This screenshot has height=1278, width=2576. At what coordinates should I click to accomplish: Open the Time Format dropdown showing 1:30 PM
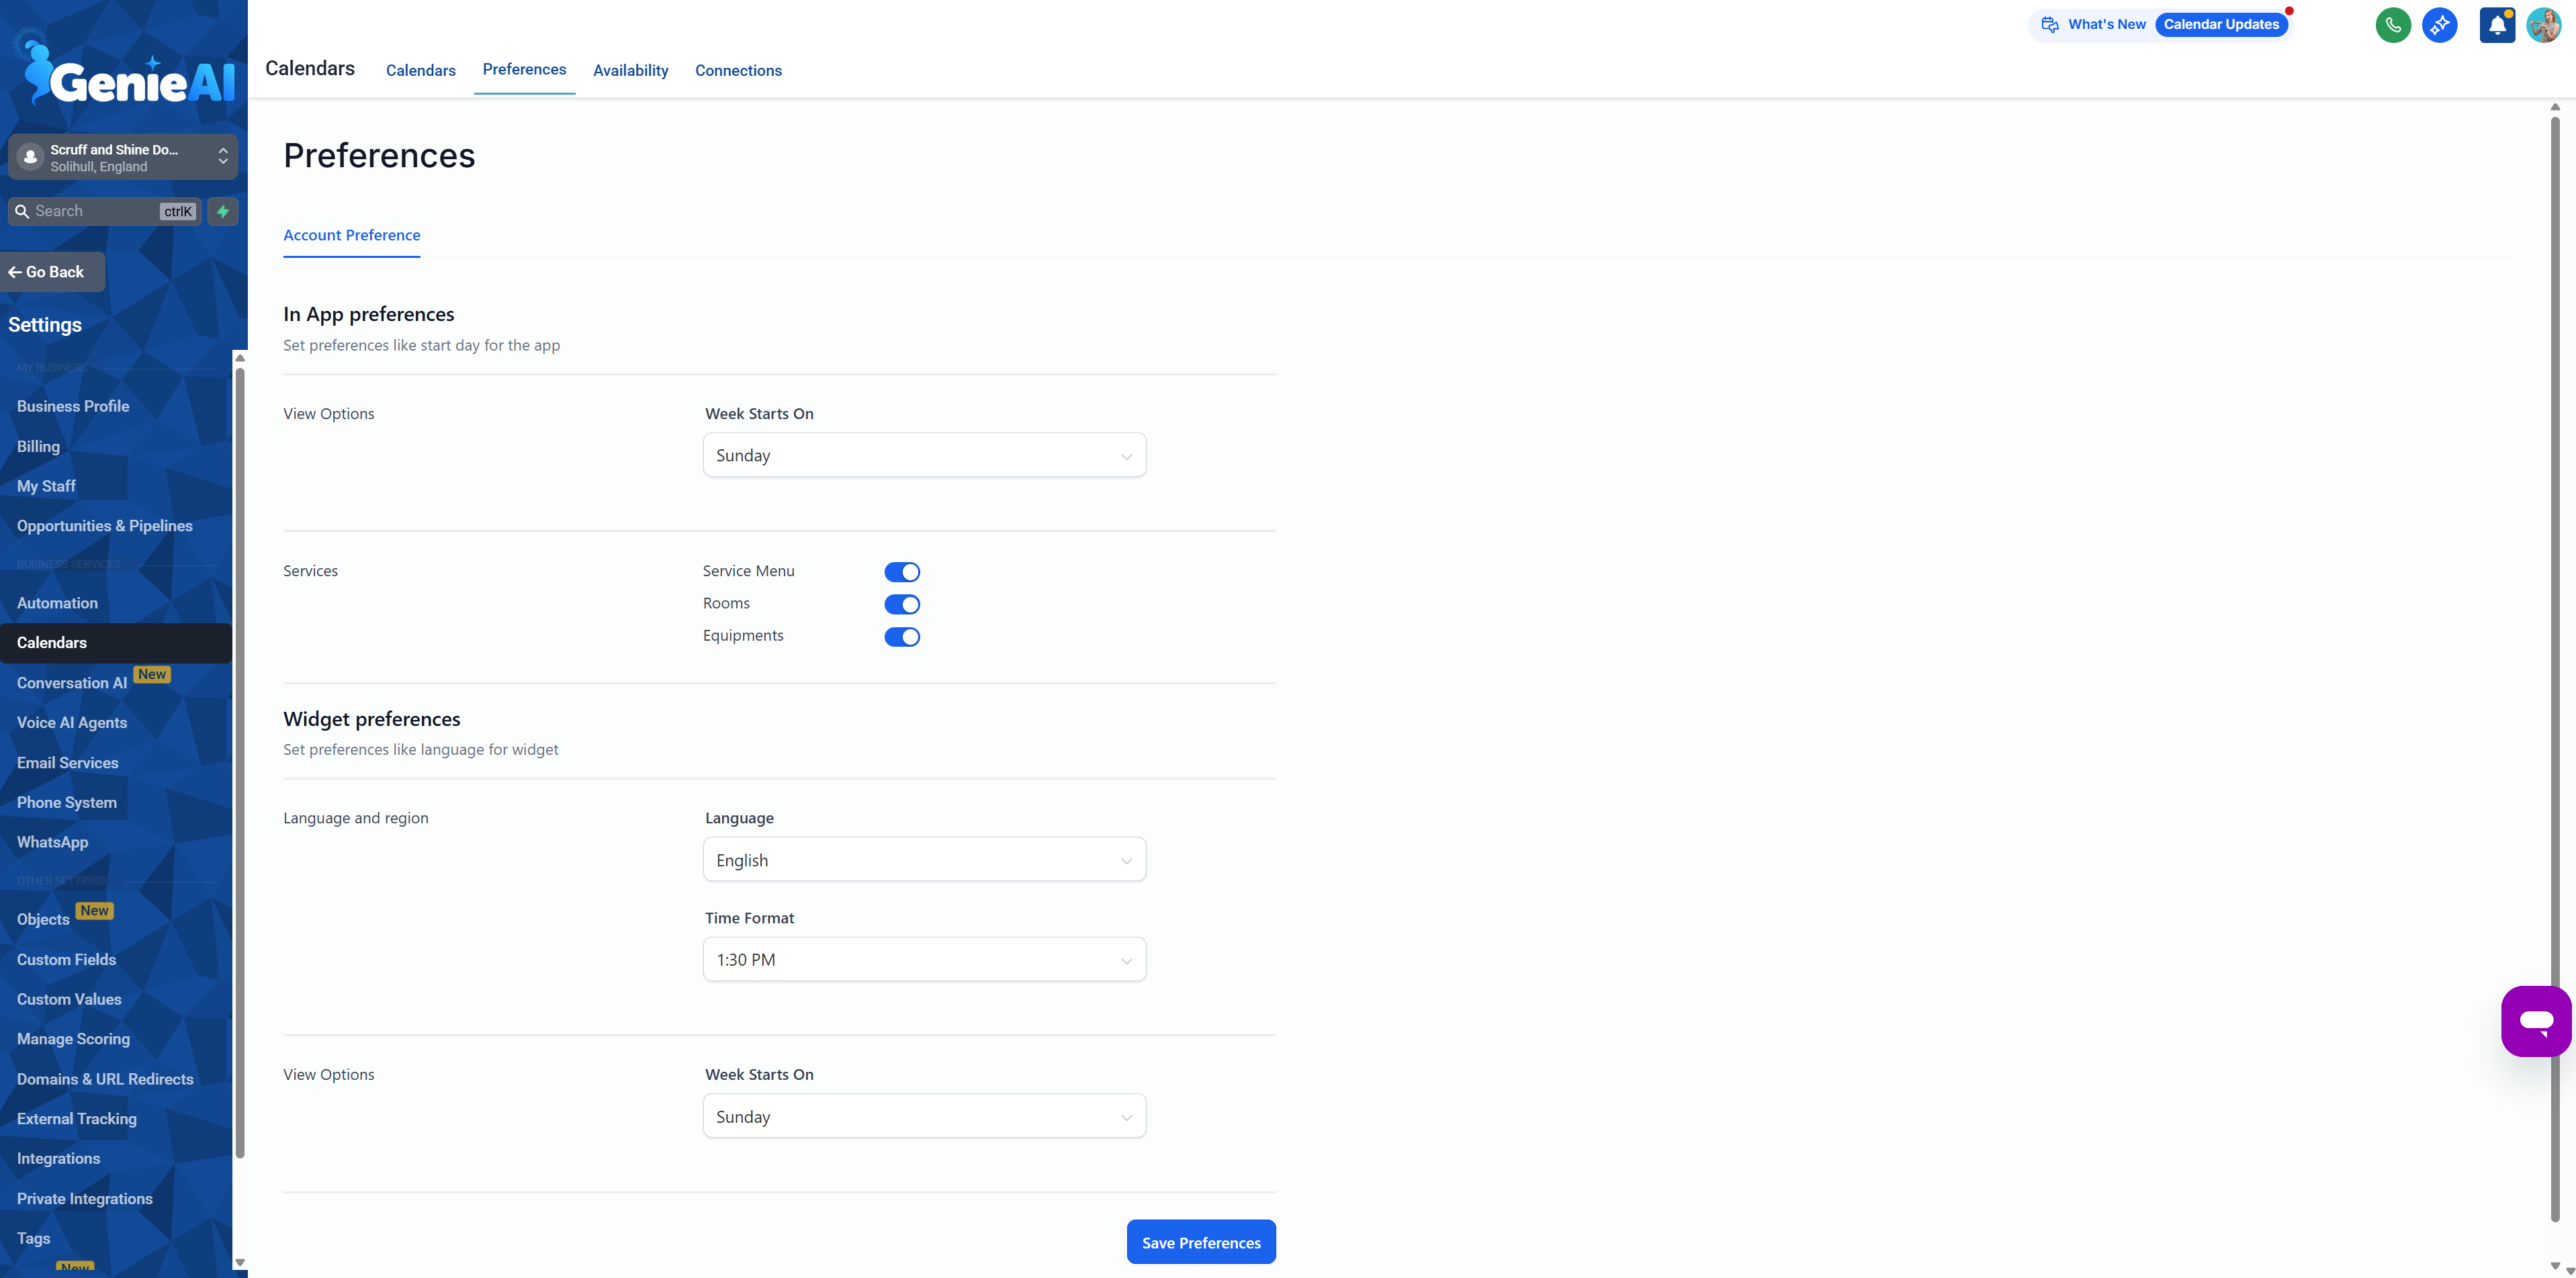click(923, 959)
